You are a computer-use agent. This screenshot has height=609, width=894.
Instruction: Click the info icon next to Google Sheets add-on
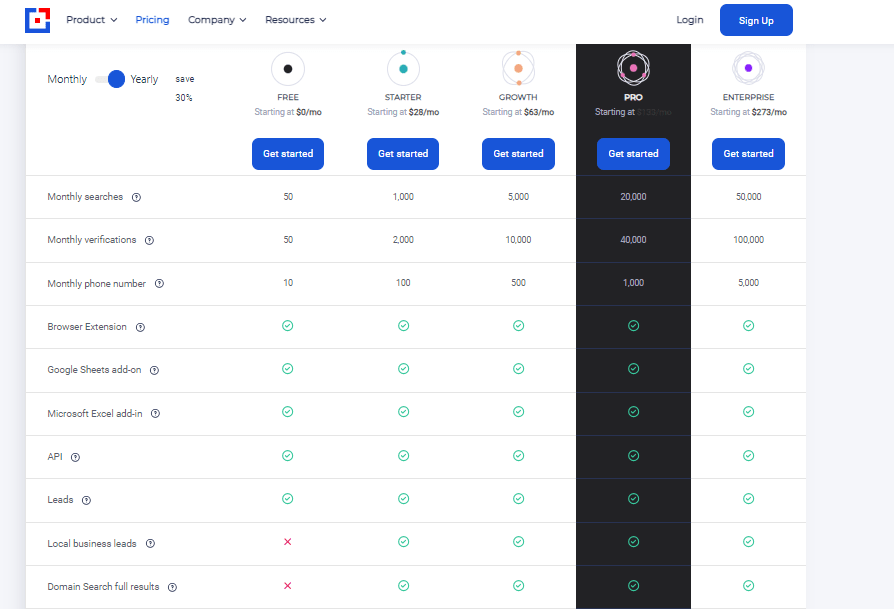[x=154, y=370]
